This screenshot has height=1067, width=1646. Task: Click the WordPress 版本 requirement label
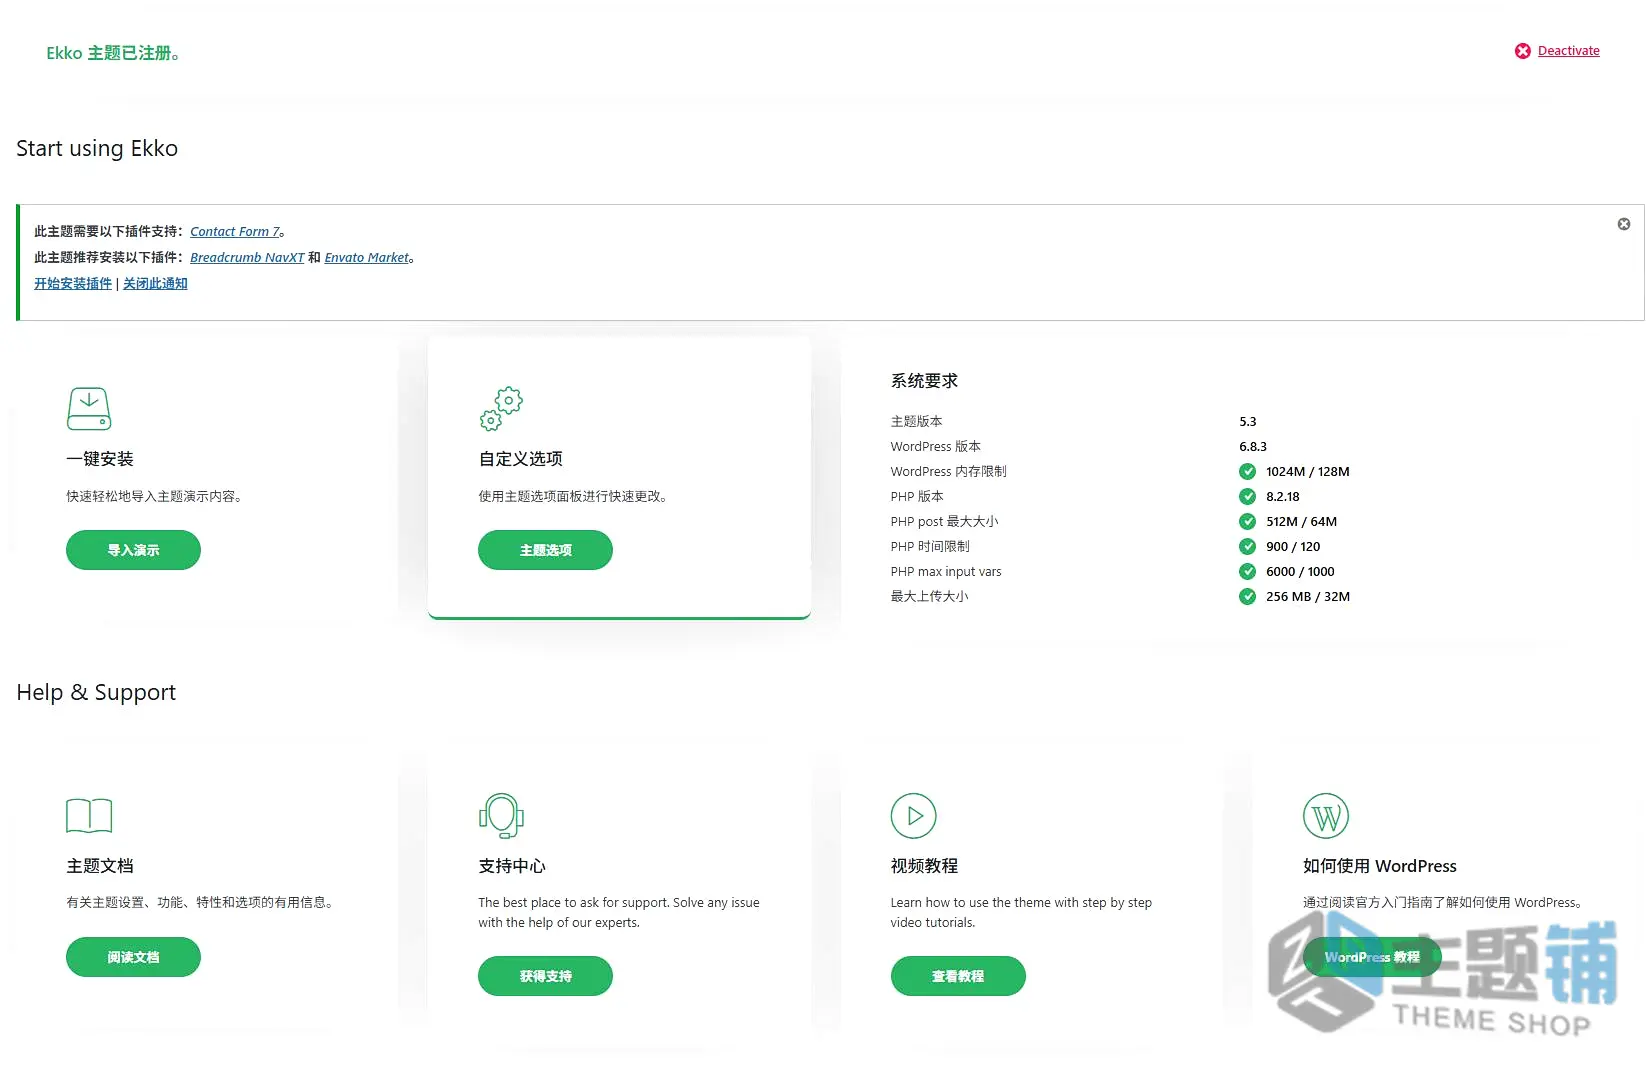[x=936, y=447]
